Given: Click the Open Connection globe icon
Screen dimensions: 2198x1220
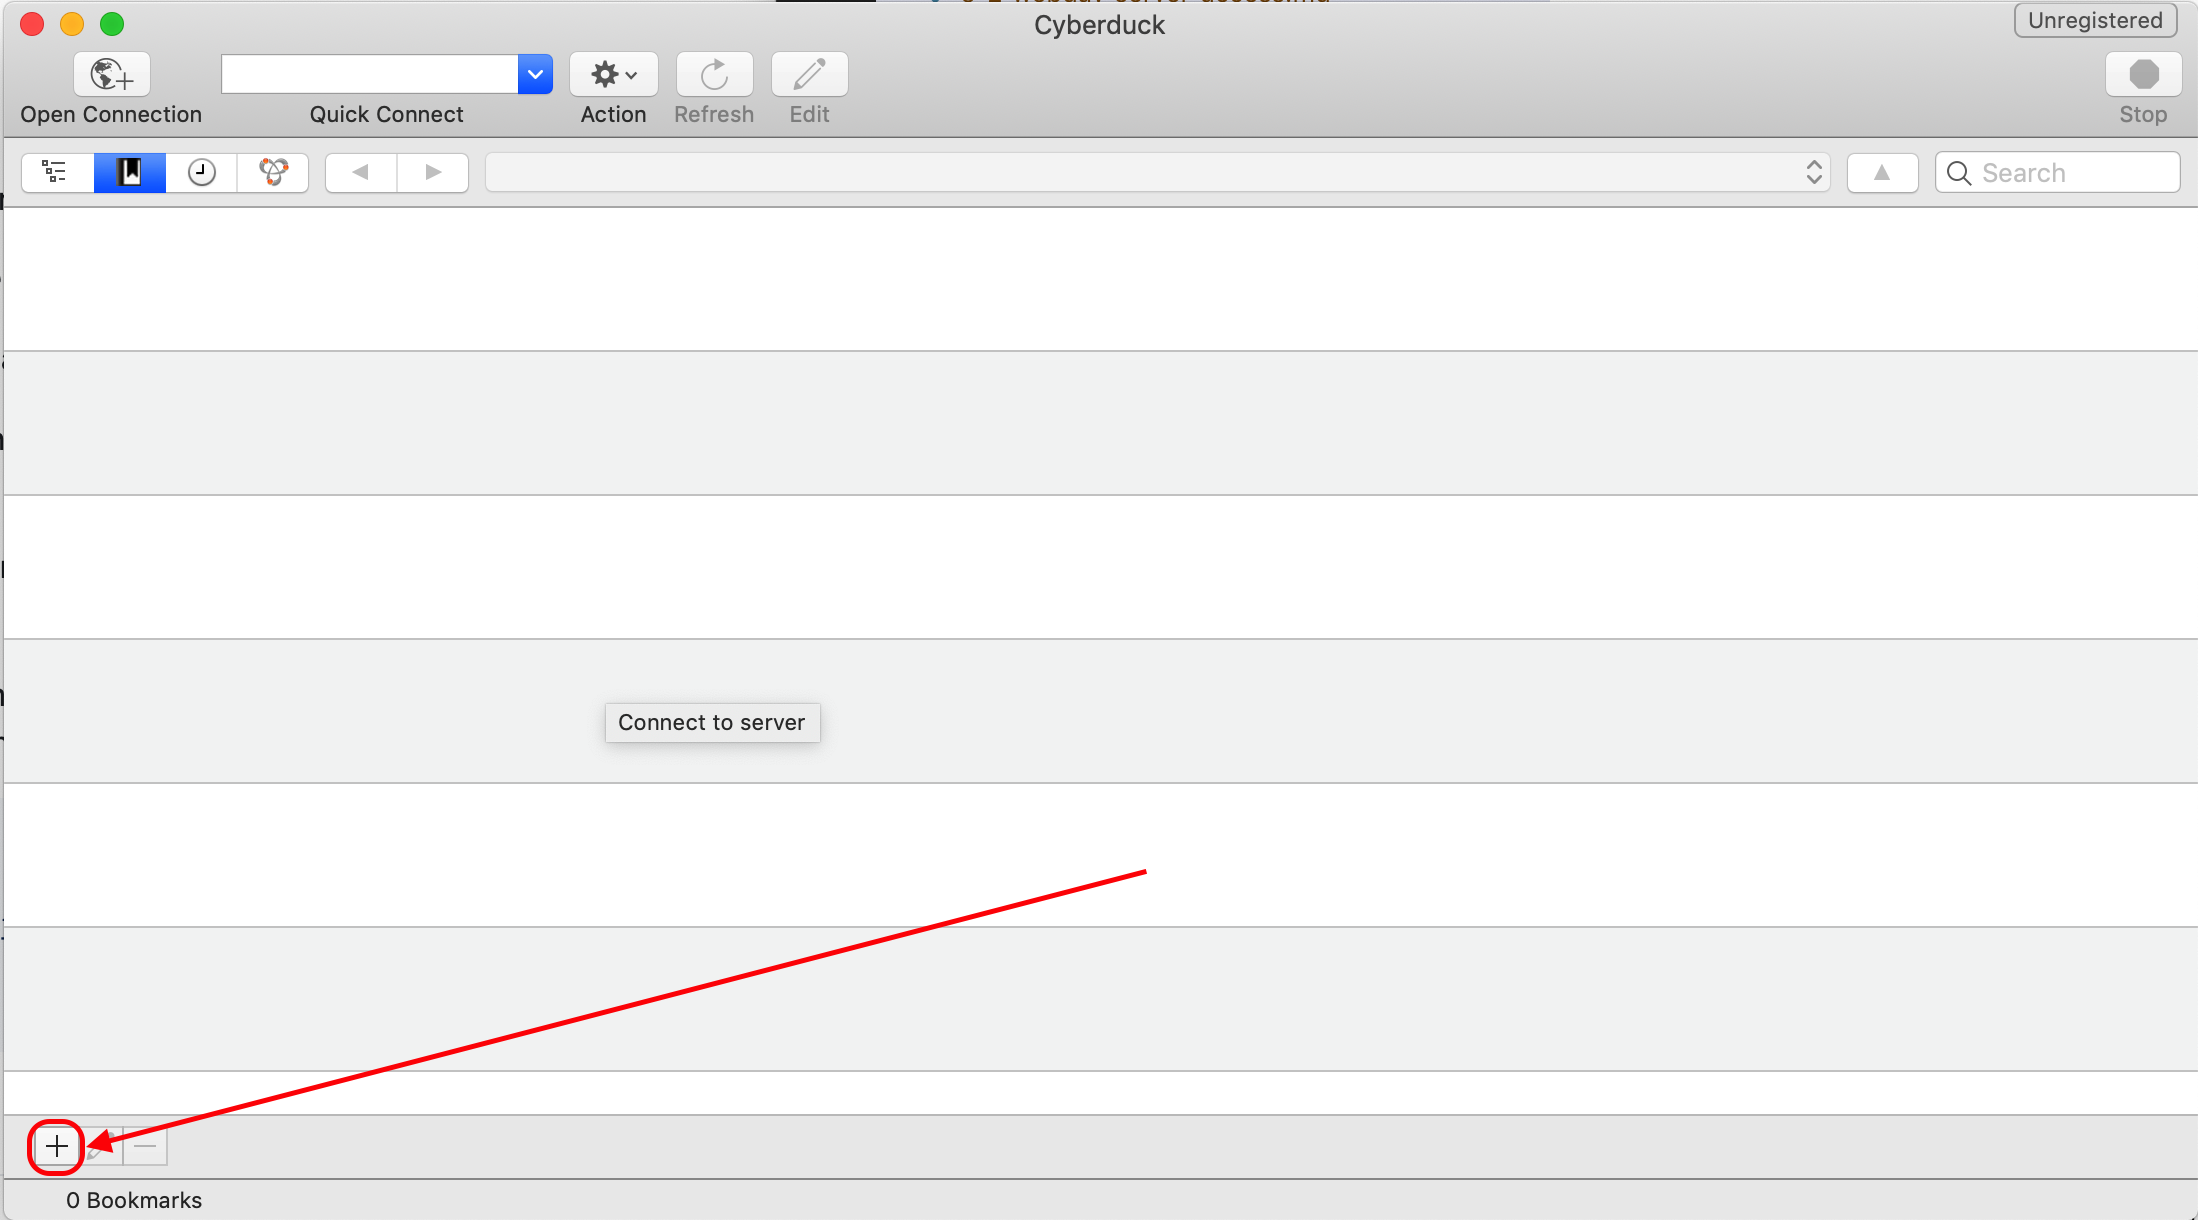Looking at the screenshot, I should (111, 74).
